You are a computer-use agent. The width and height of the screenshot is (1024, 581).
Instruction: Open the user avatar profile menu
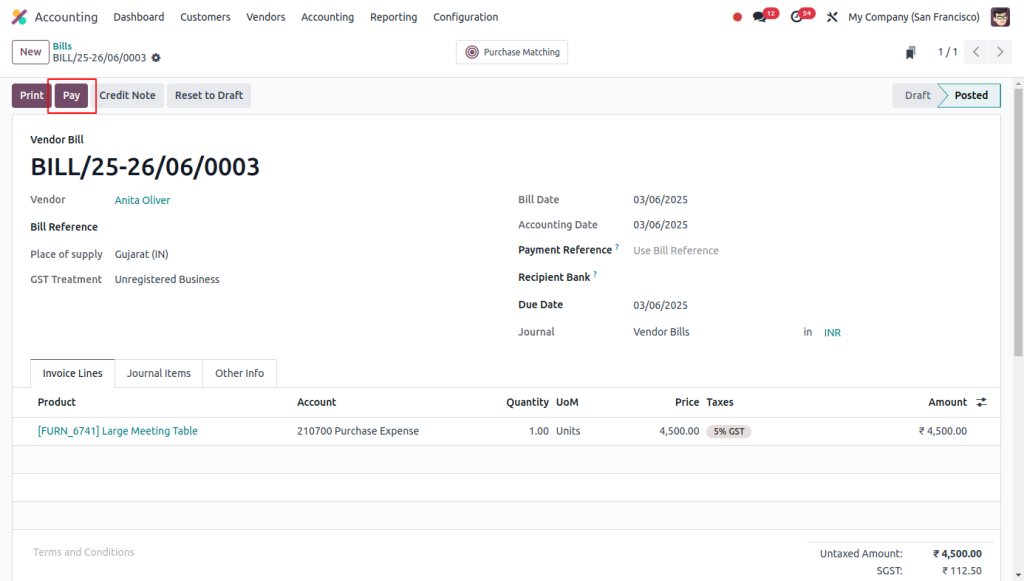pos(999,16)
